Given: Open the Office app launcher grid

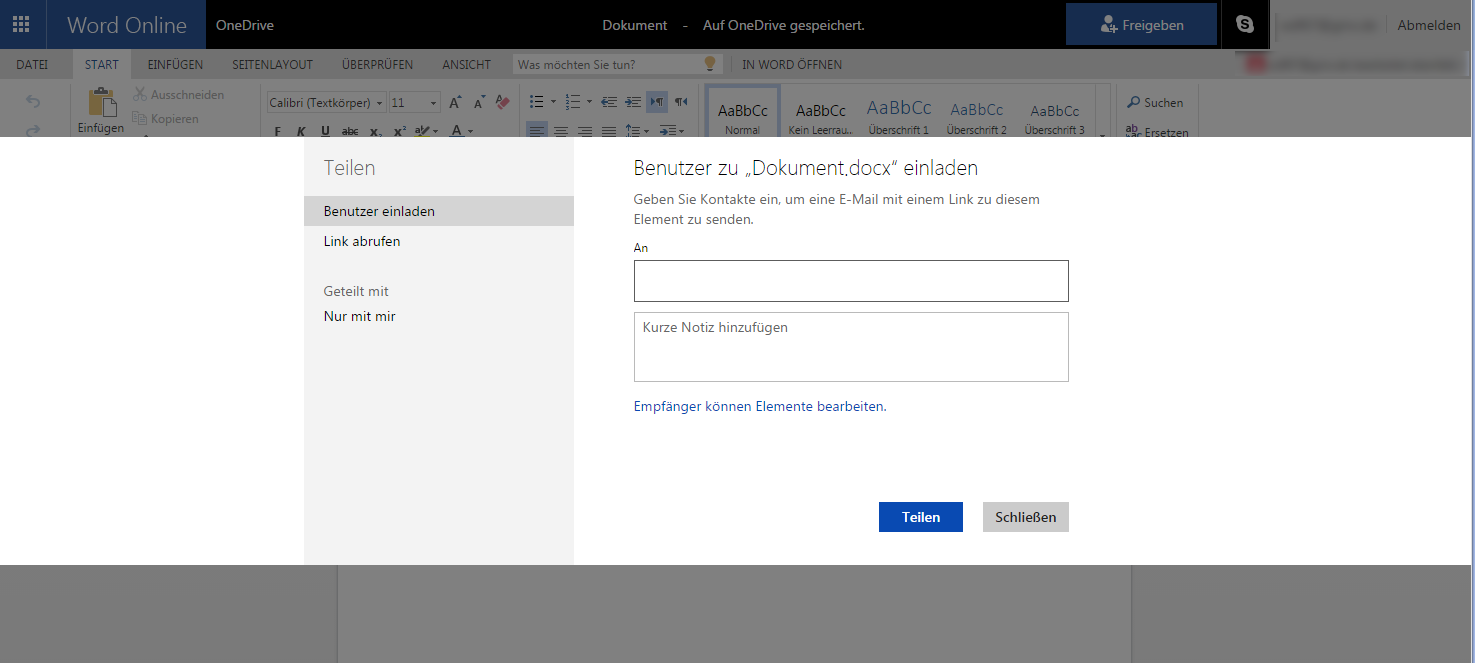Looking at the screenshot, I should tap(21, 25).
